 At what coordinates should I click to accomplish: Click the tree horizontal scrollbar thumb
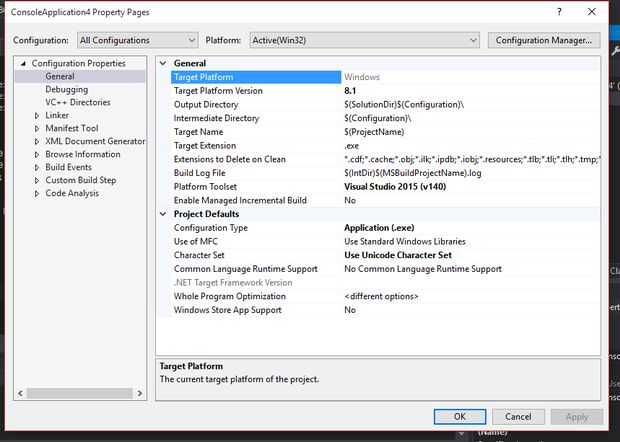coord(79,393)
